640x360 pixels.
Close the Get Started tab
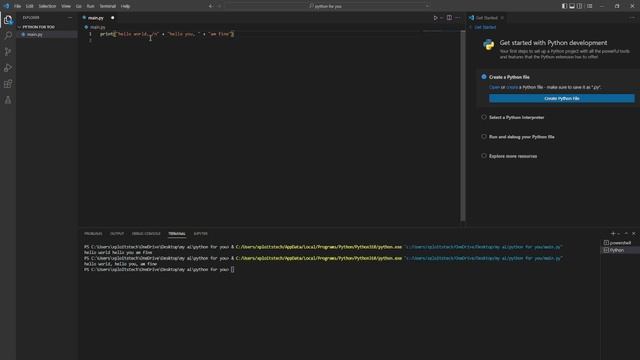pos(502,18)
